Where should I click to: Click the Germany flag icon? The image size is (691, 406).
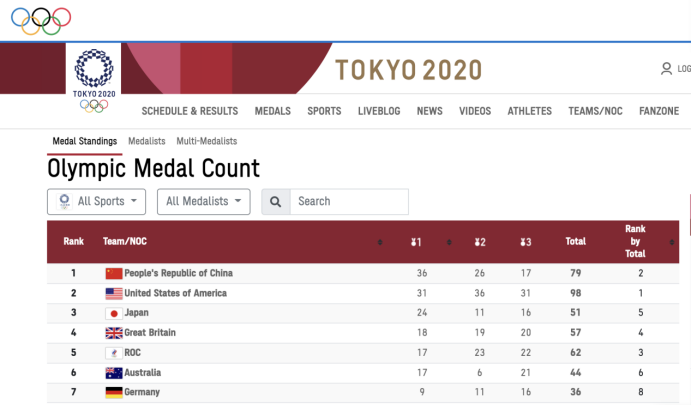114,392
